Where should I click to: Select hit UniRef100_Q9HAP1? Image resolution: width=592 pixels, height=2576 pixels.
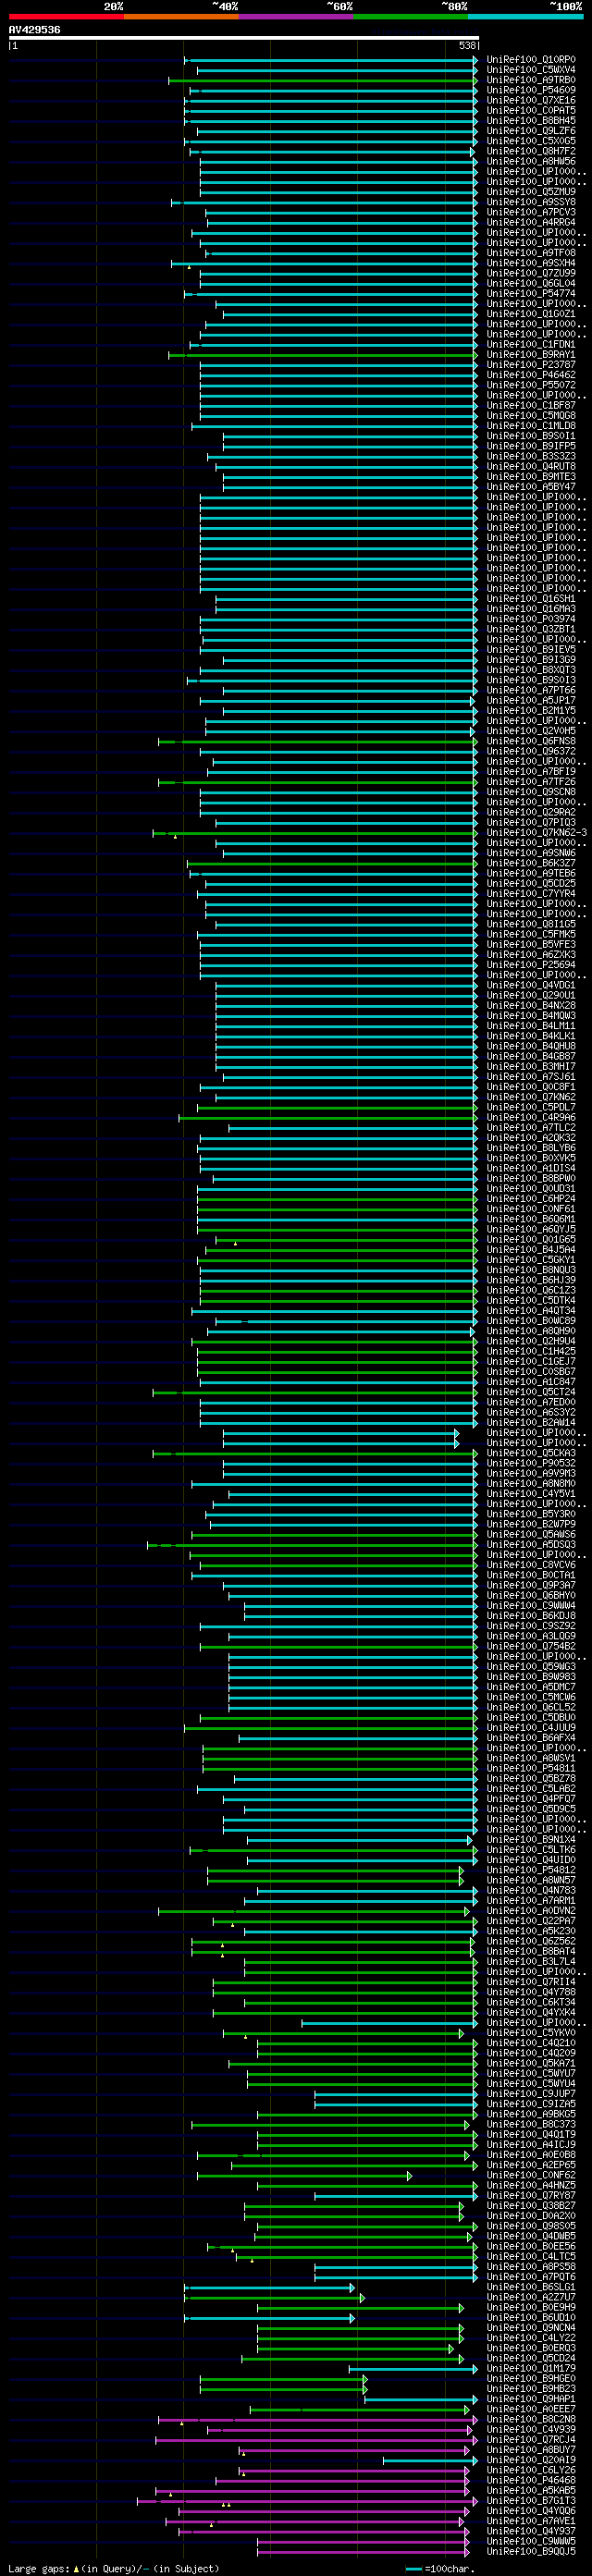pyautogui.click(x=531, y=2398)
